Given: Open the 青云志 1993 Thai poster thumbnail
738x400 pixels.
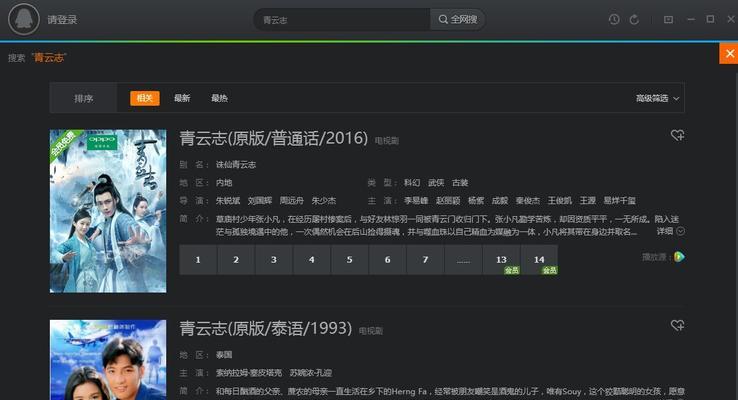Looking at the screenshot, I should pos(108,360).
